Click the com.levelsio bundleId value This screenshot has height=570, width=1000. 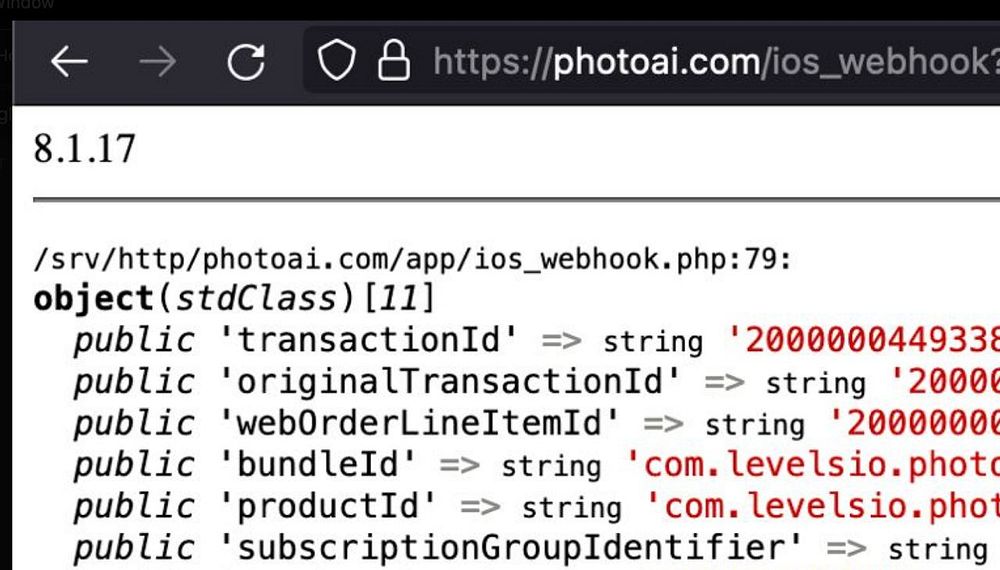pos(812,465)
